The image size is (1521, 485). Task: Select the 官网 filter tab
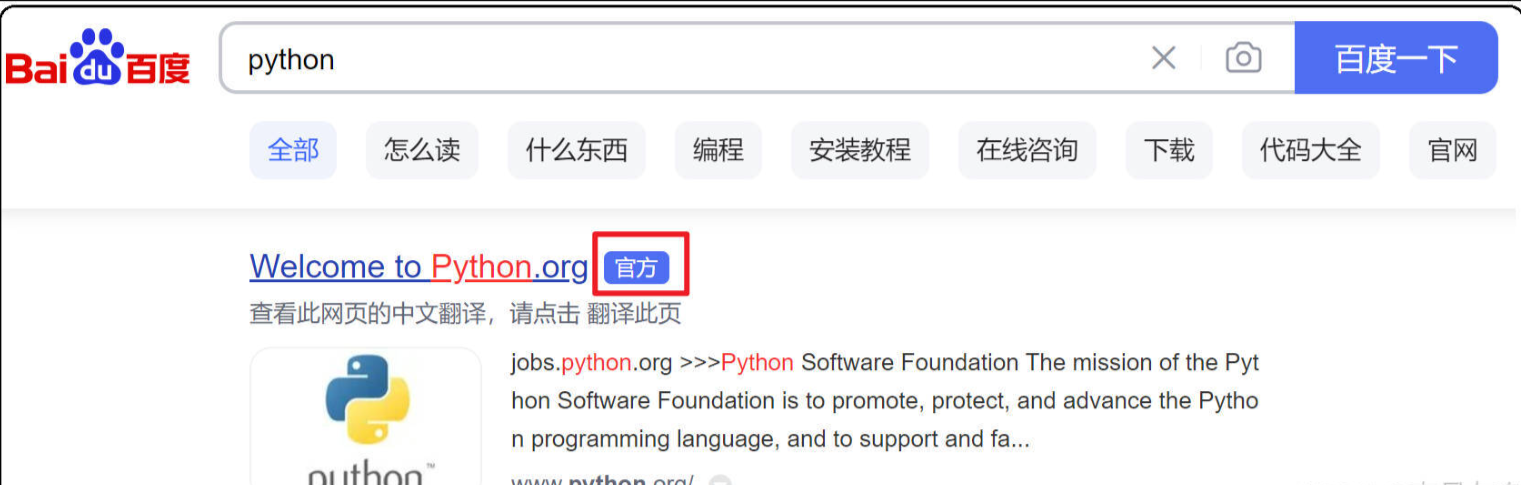1453,151
